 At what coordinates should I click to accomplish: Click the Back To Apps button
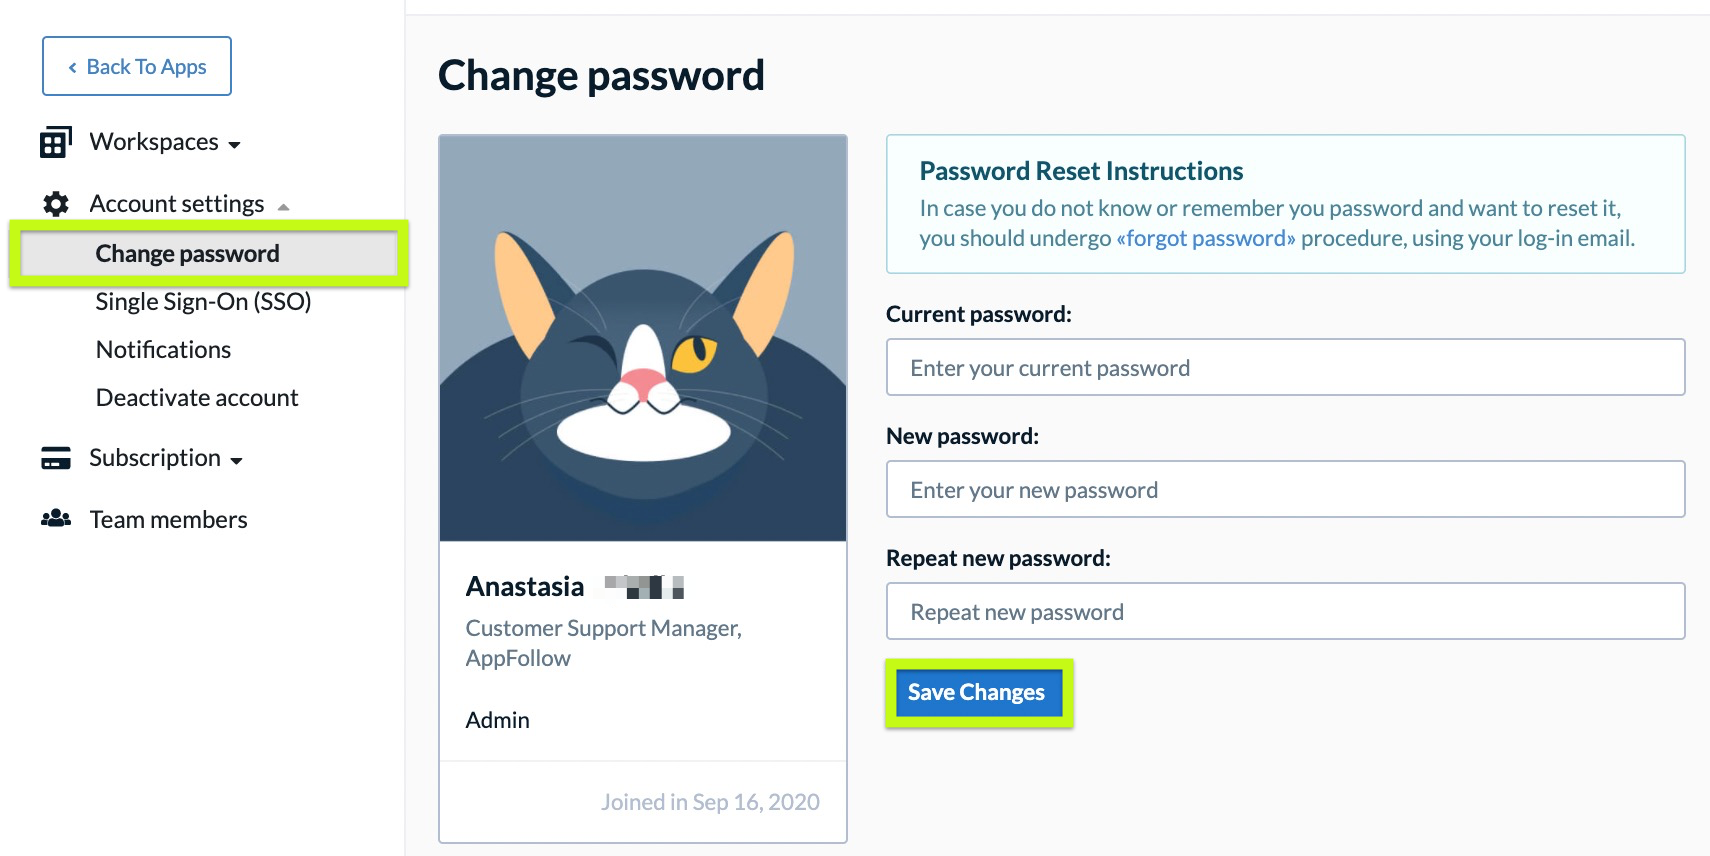(137, 66)
